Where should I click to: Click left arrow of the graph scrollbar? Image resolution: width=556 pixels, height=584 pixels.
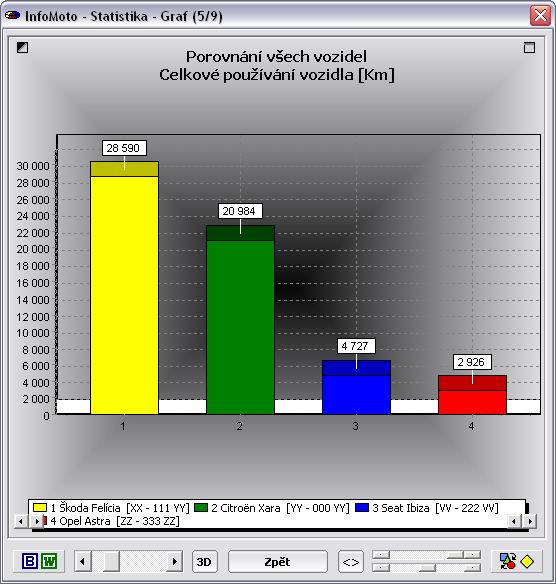coord(83,561)
